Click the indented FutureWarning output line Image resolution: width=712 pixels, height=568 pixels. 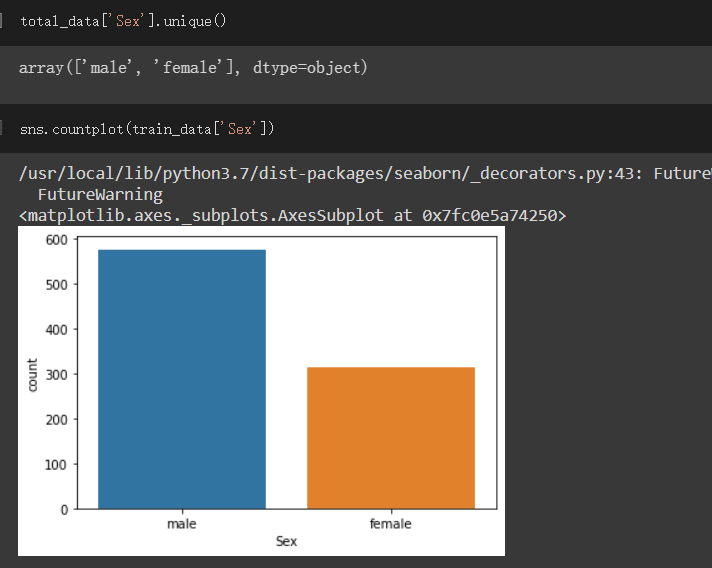(x=100, y=195)
